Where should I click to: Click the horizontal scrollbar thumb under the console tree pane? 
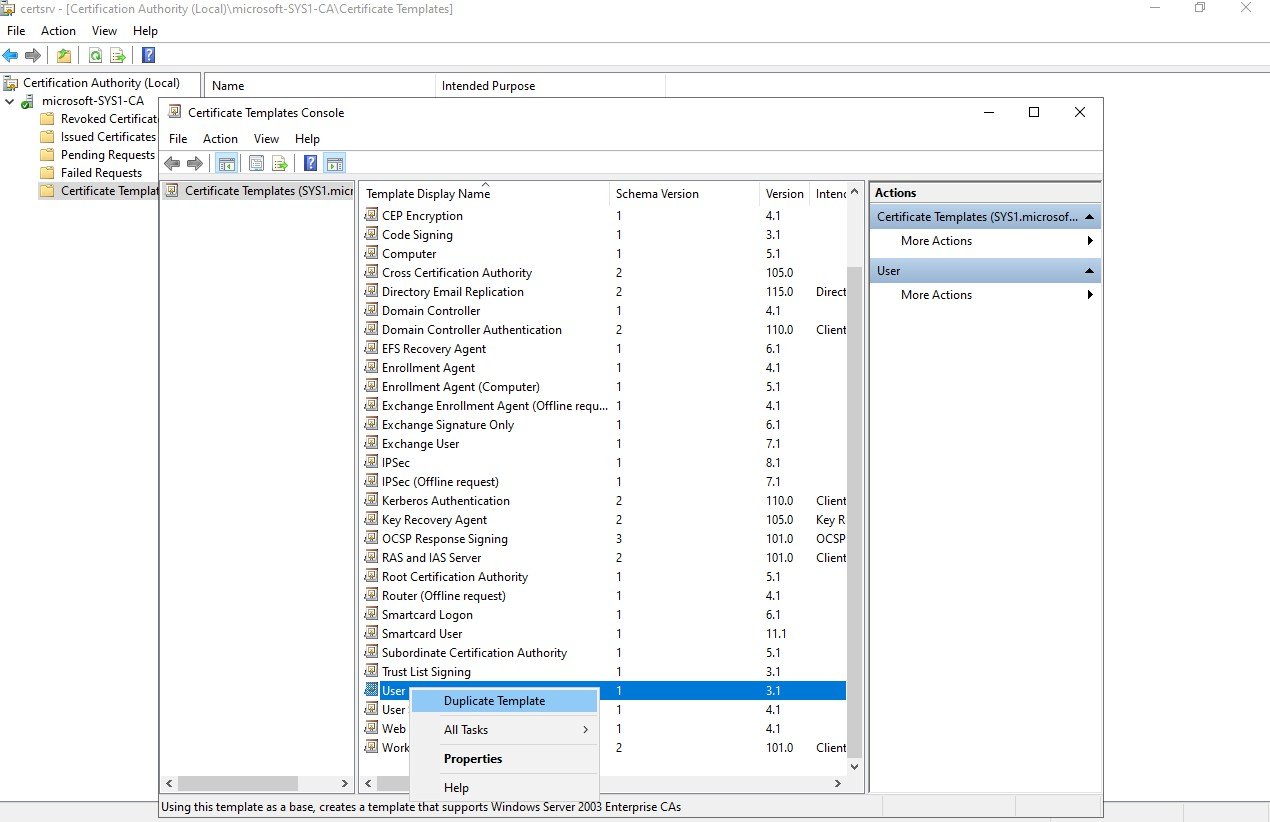pyautogui.click(x=238, y=784)
